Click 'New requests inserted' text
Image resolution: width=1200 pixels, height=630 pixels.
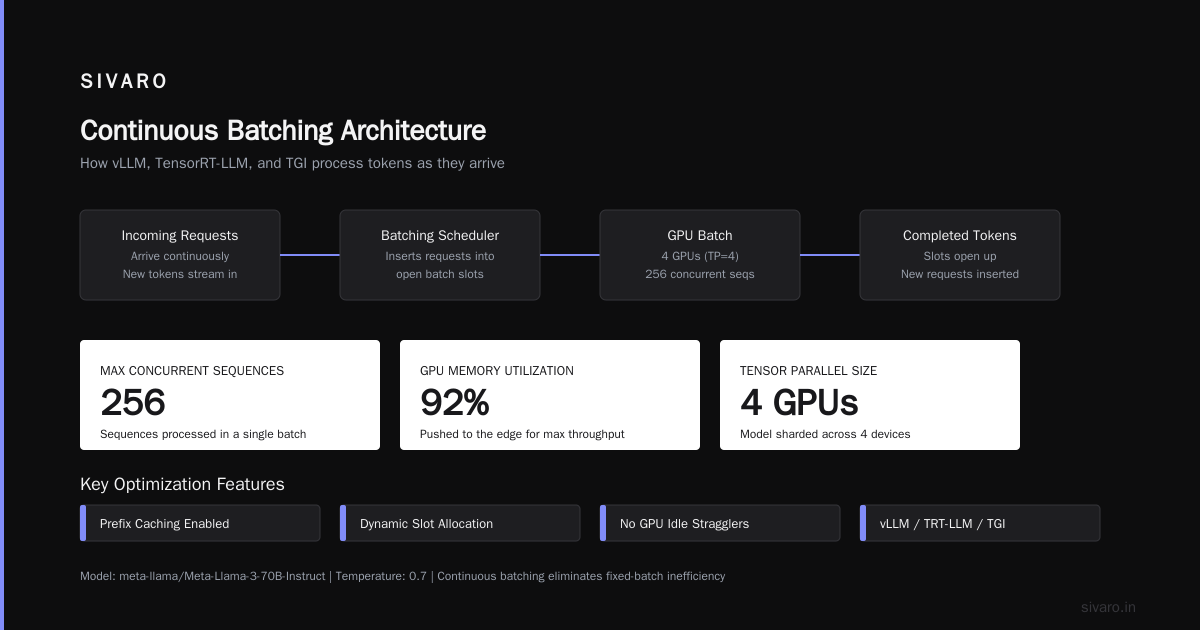pos(960,274)
